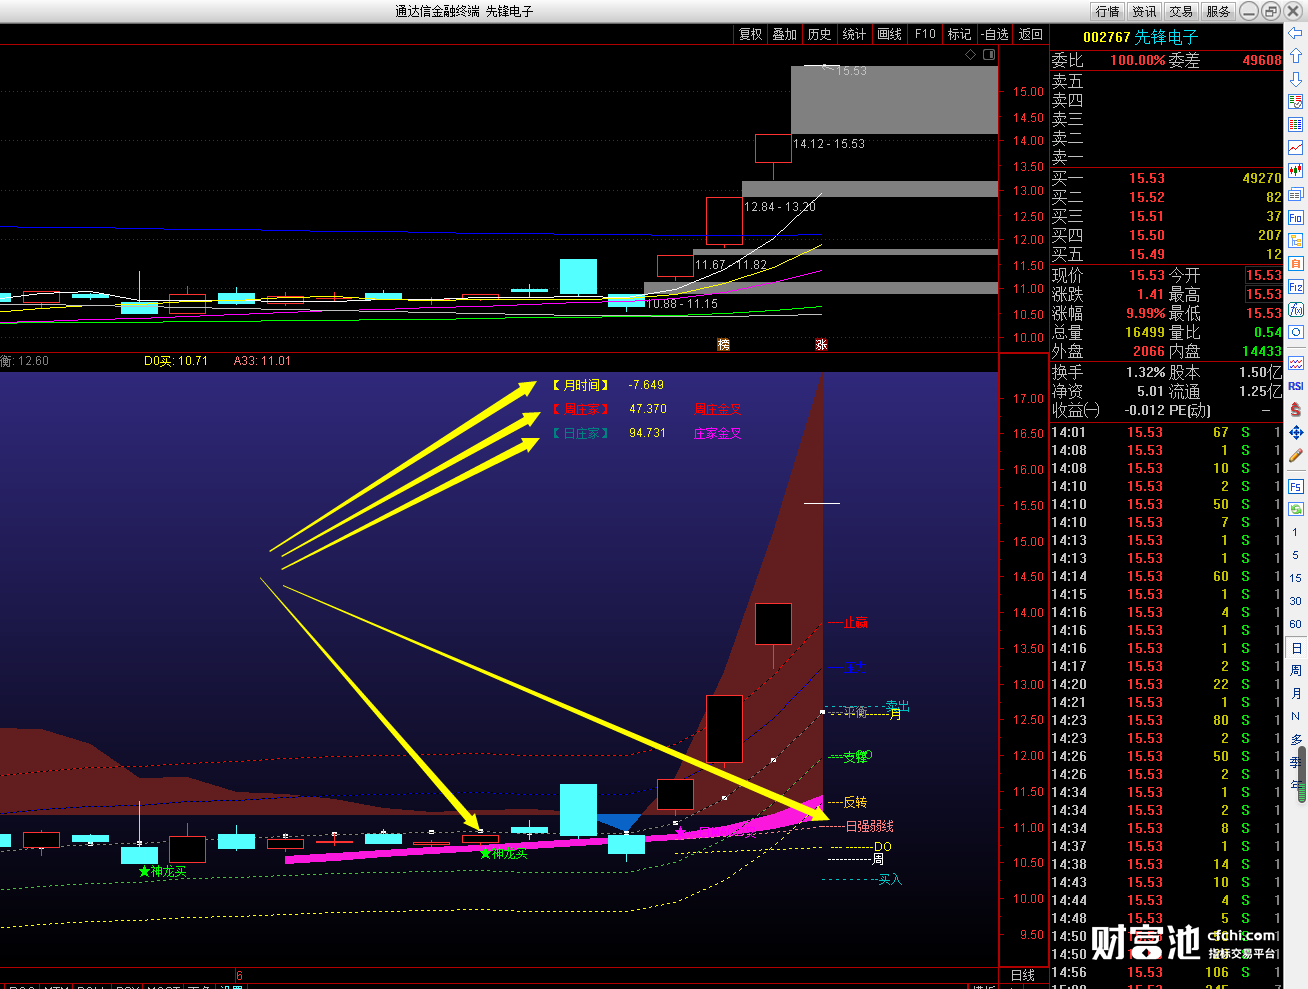
Task: Open the 多 multi-period option
Action: [x=1295, y=740]
